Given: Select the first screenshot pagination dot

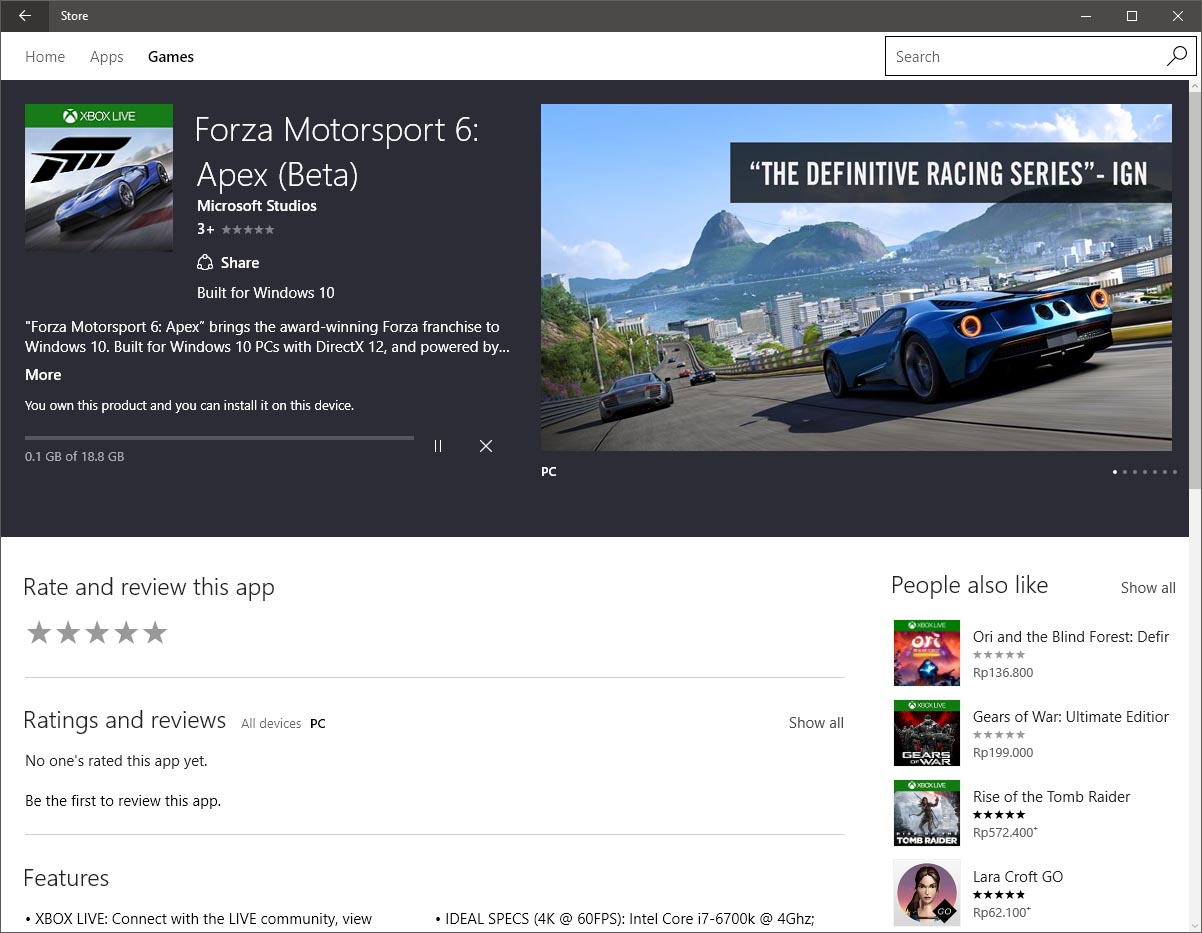Looking at the screenshot, I should point(1115,472).
